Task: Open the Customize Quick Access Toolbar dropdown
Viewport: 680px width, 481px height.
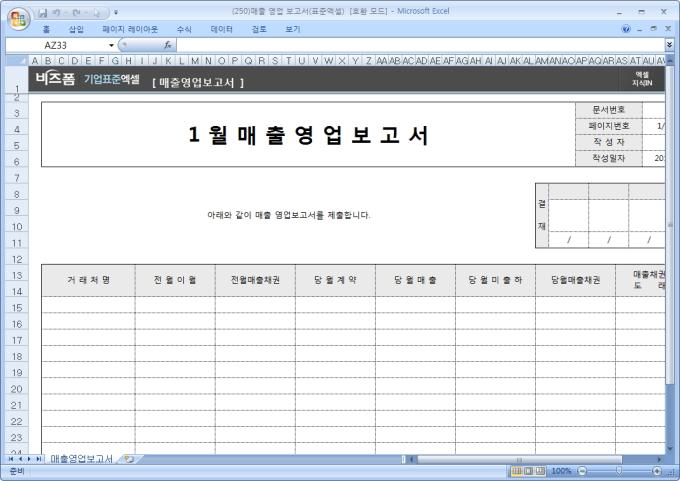Action: (116, 13)
